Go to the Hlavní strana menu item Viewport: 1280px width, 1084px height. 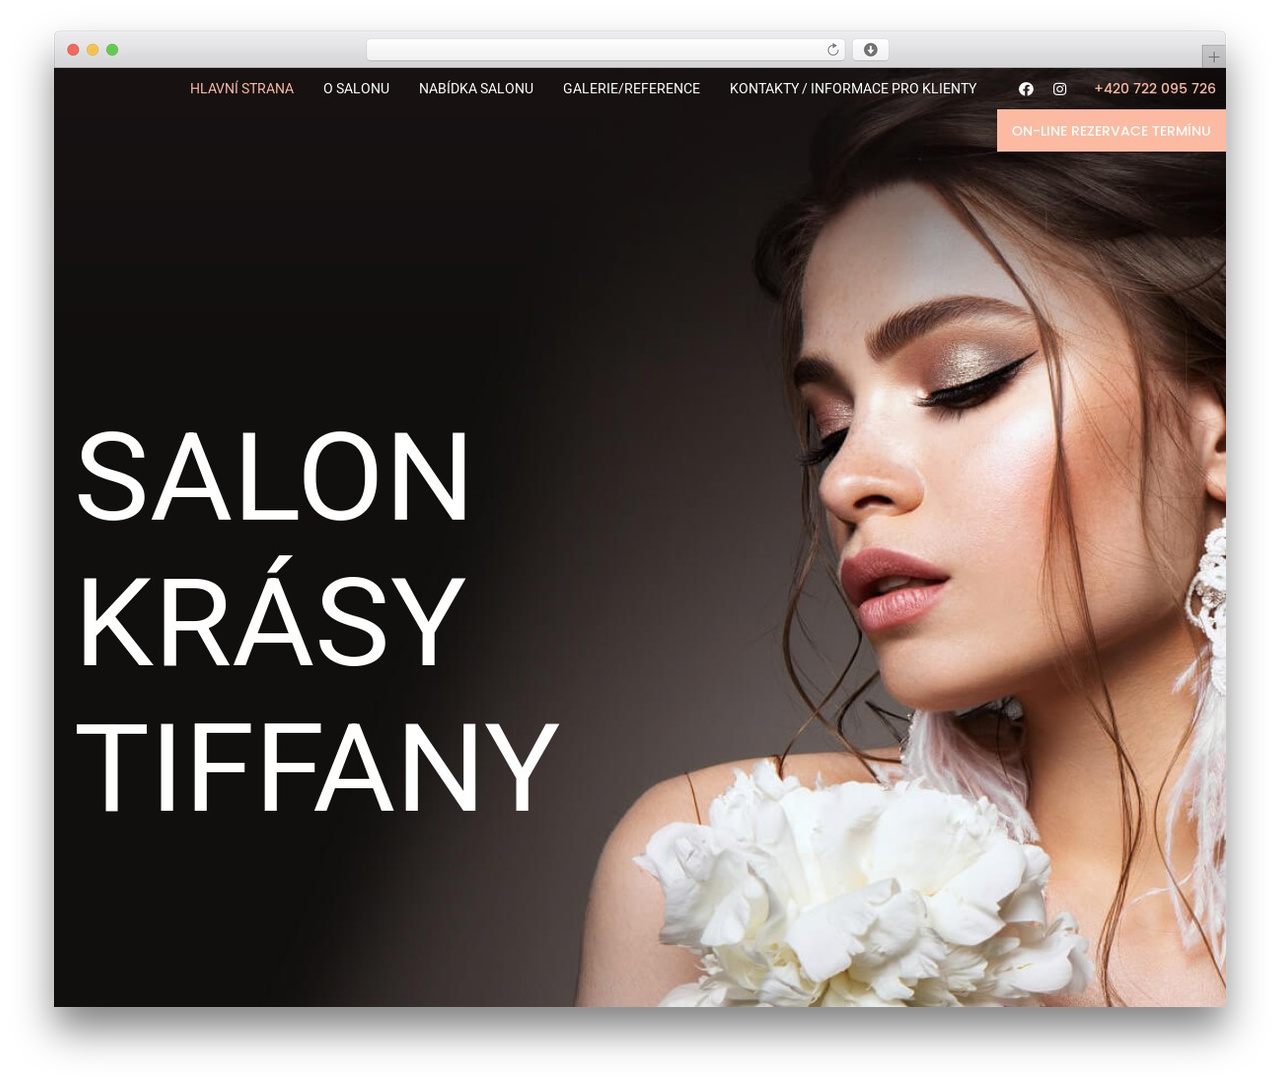(242, 89)
